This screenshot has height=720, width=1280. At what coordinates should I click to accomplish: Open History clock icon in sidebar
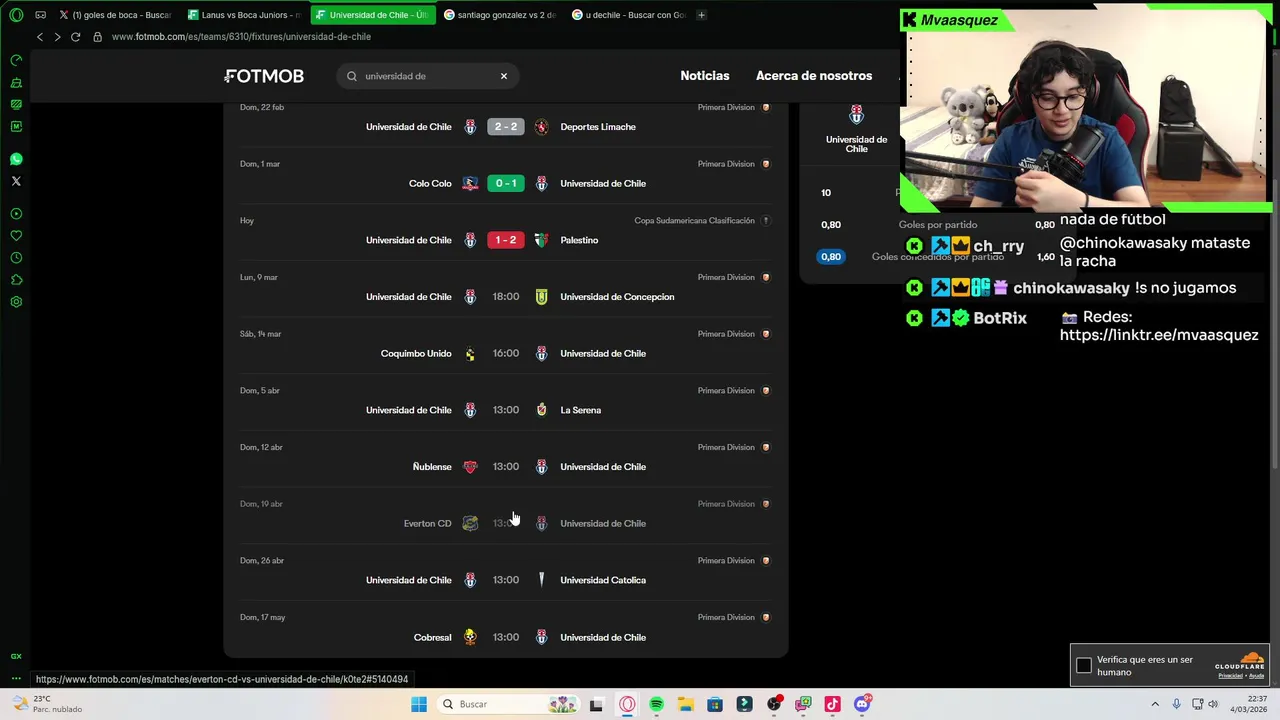(16, 258)
